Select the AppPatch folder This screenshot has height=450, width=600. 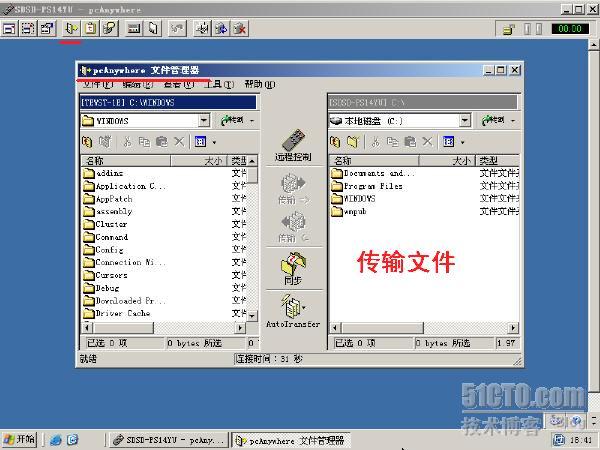[108, 199]
